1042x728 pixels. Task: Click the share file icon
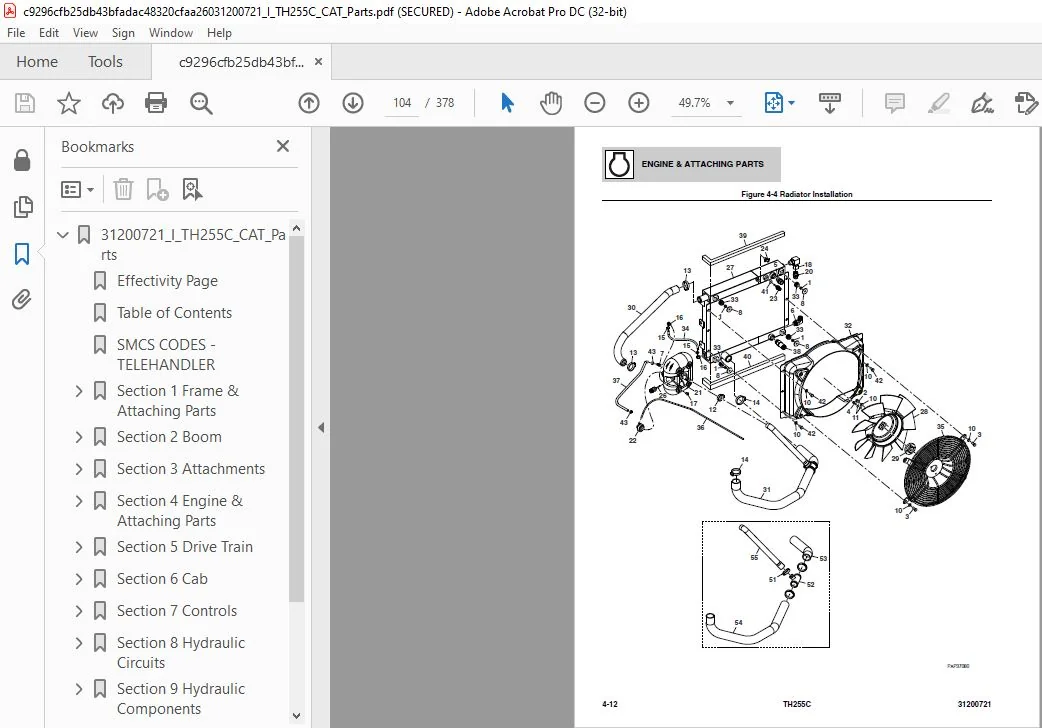click(1026, 103)
